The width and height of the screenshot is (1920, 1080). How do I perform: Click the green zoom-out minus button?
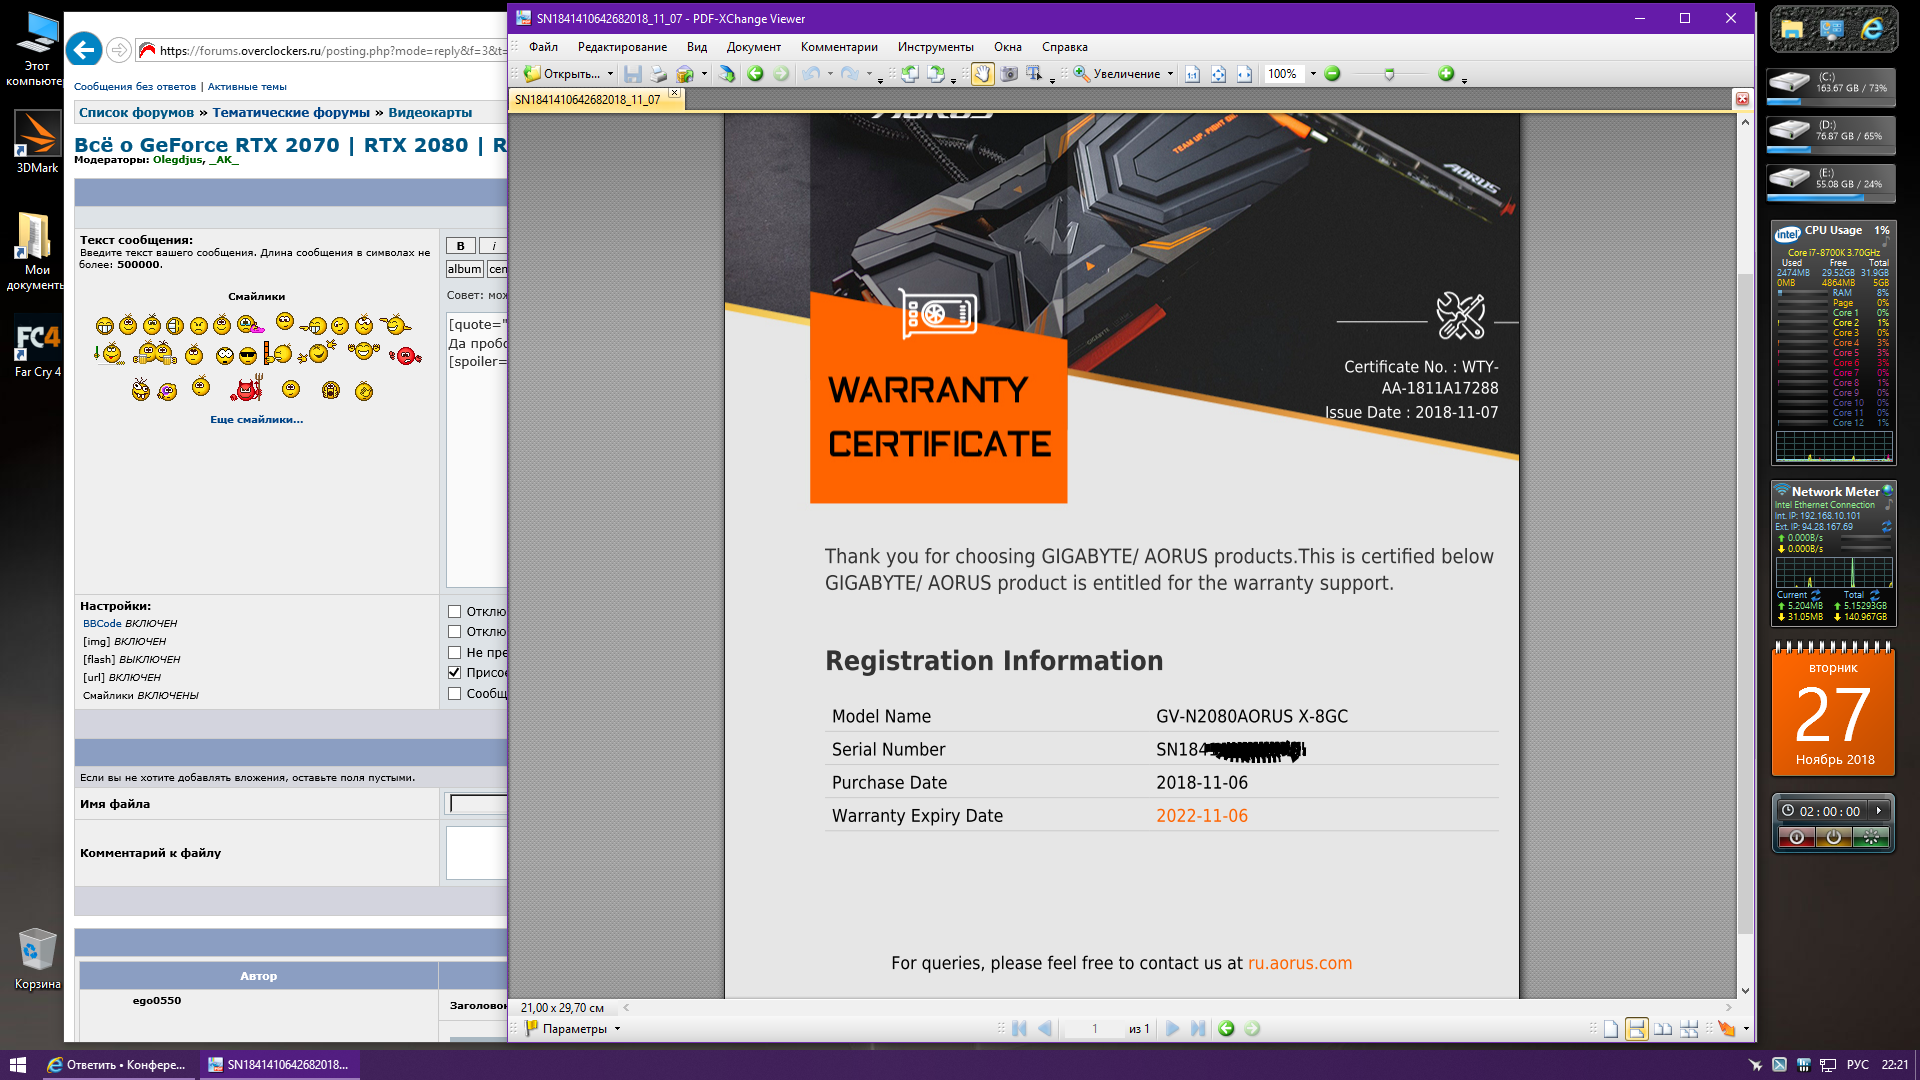(x=1332, y=74)
